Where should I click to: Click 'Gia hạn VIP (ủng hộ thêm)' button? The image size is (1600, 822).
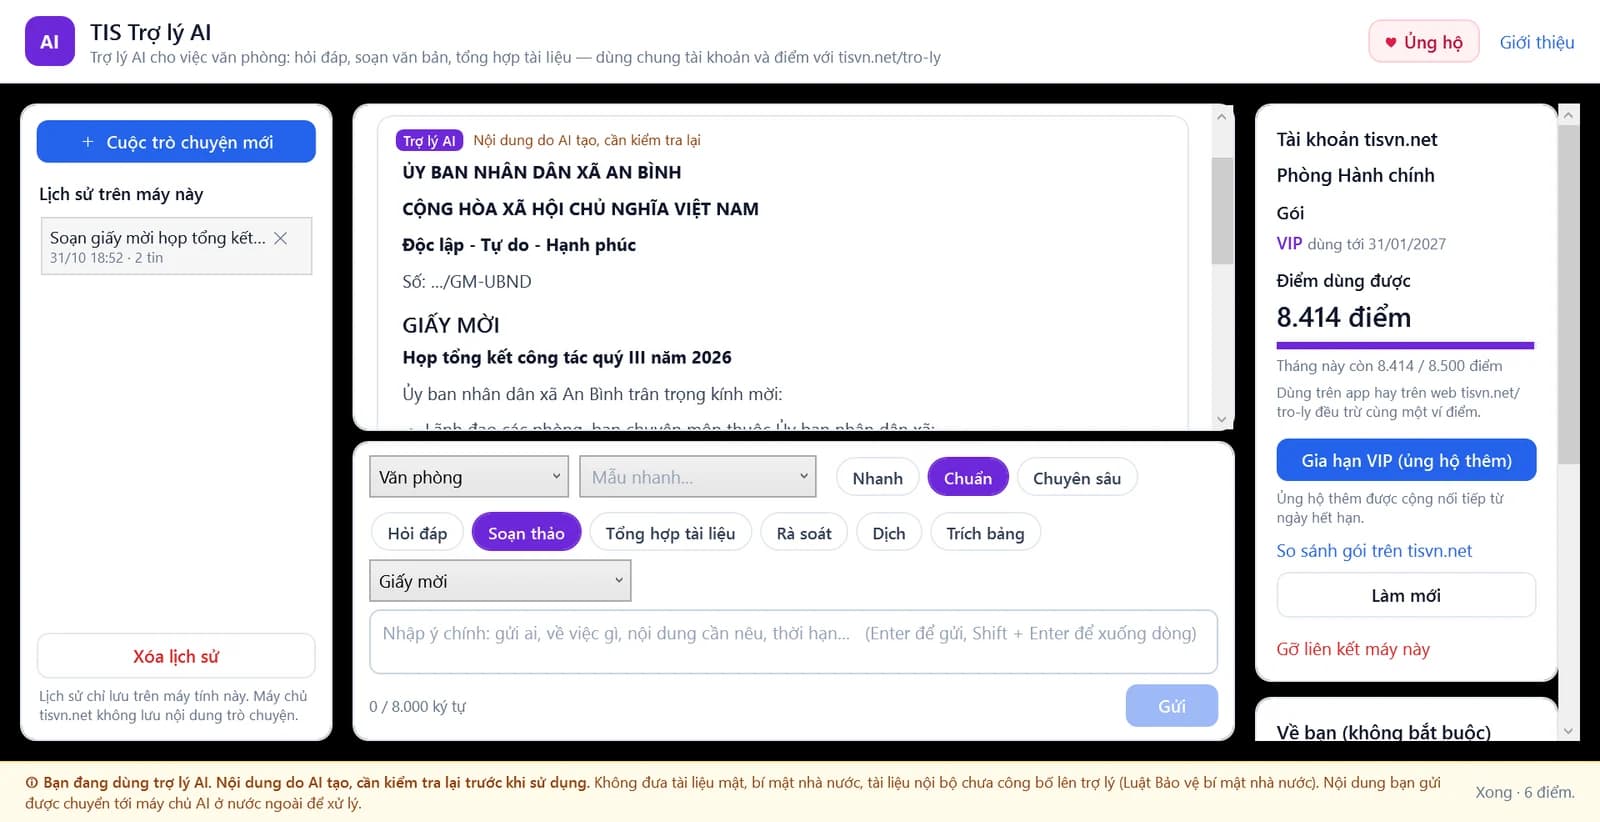click(x=1406, y=460)
